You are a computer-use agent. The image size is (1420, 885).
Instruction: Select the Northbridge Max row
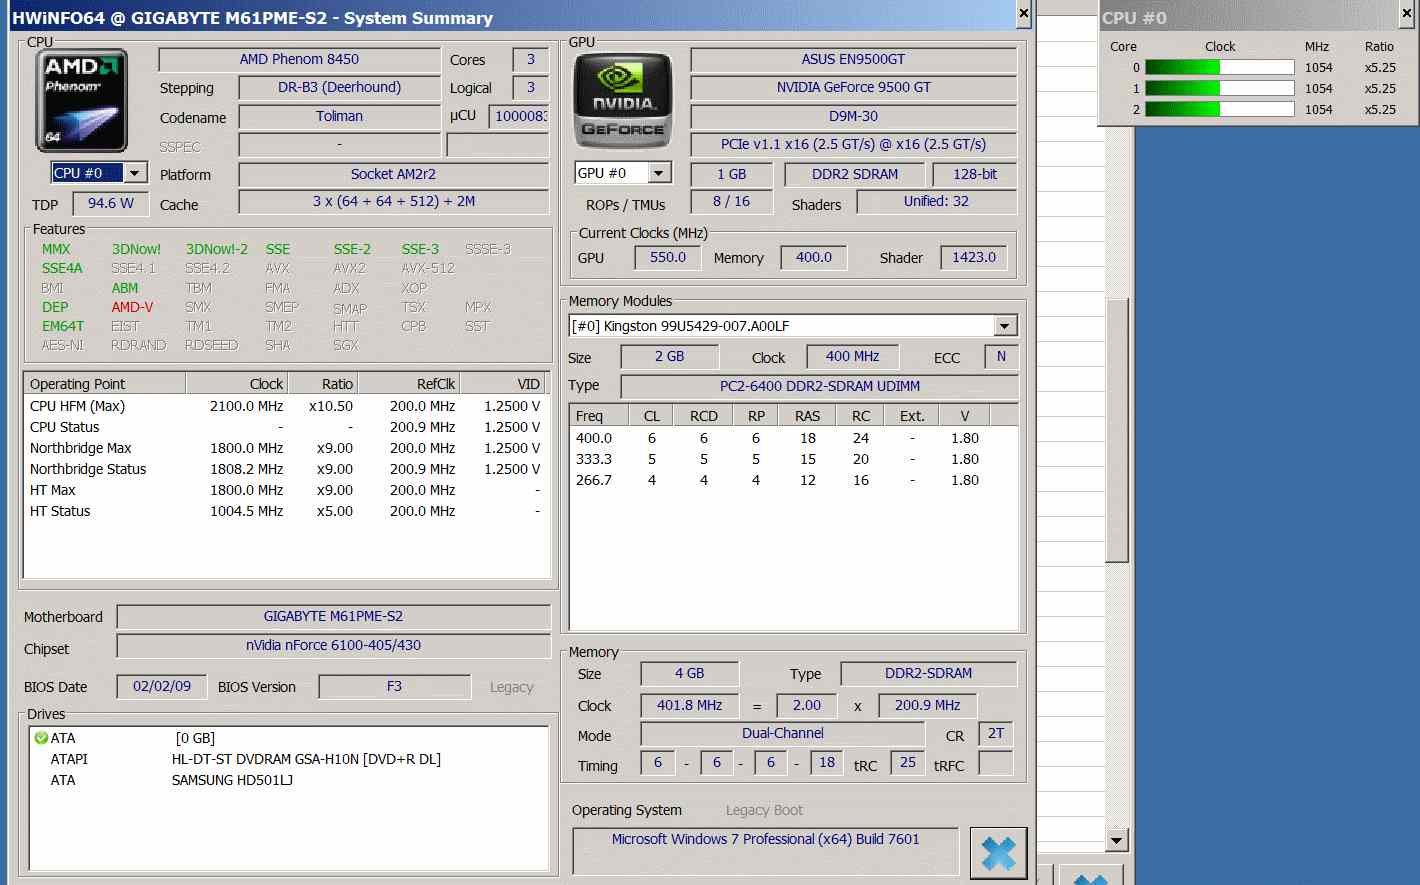coord(286,448)
